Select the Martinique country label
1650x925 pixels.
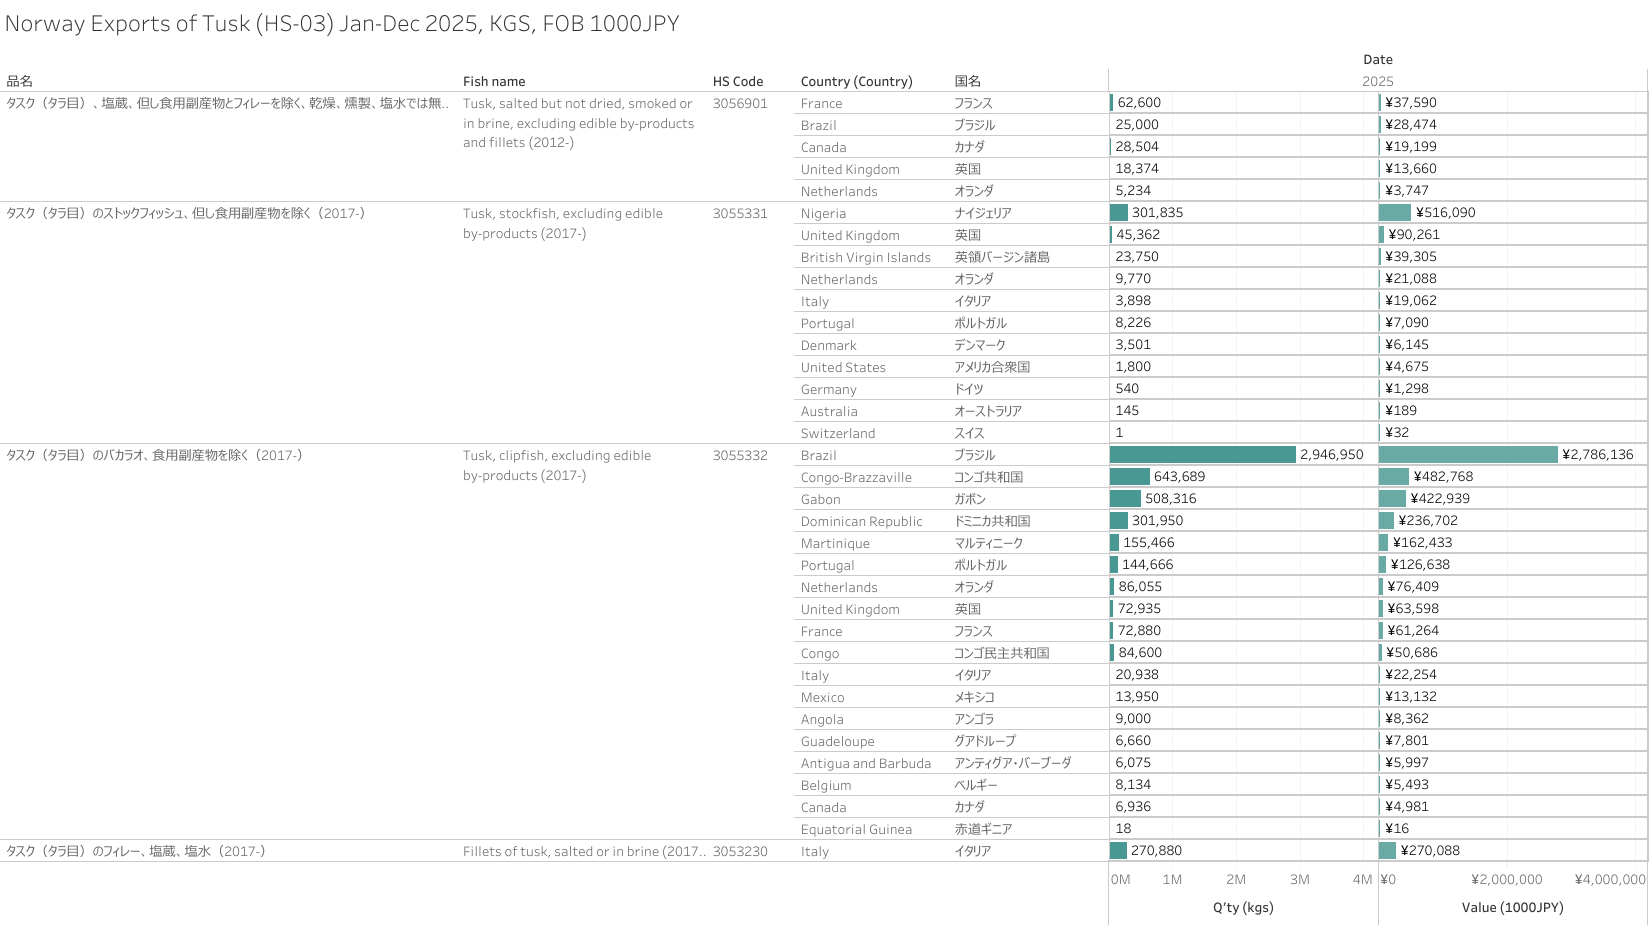click(x=835, y=544)
